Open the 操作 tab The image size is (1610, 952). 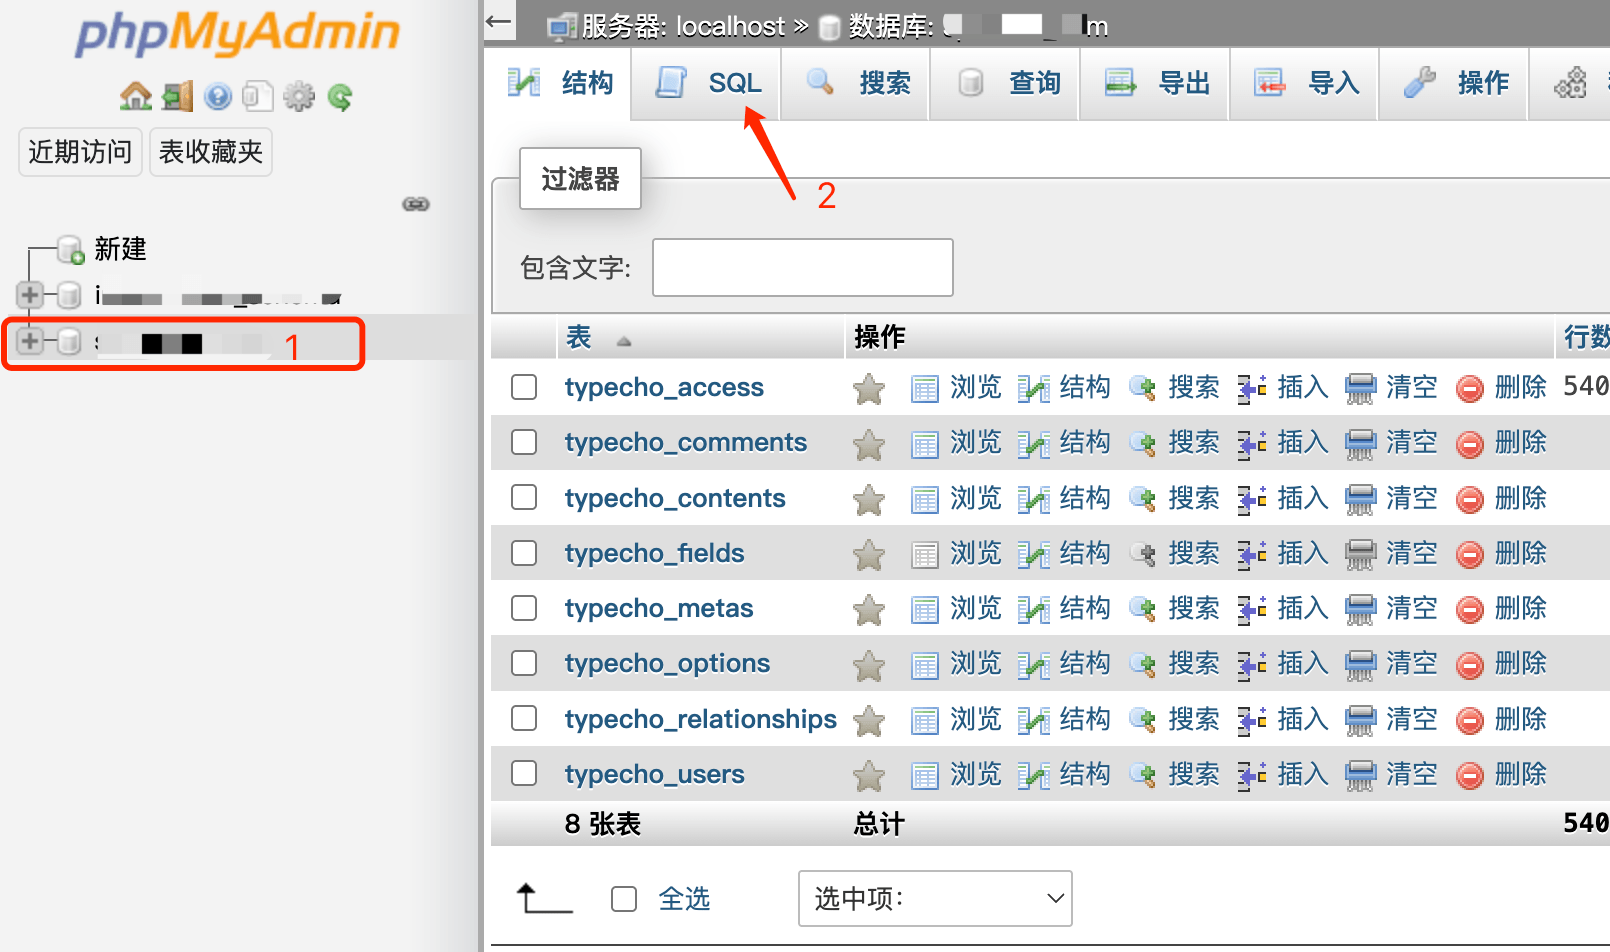pos(1455,83)
